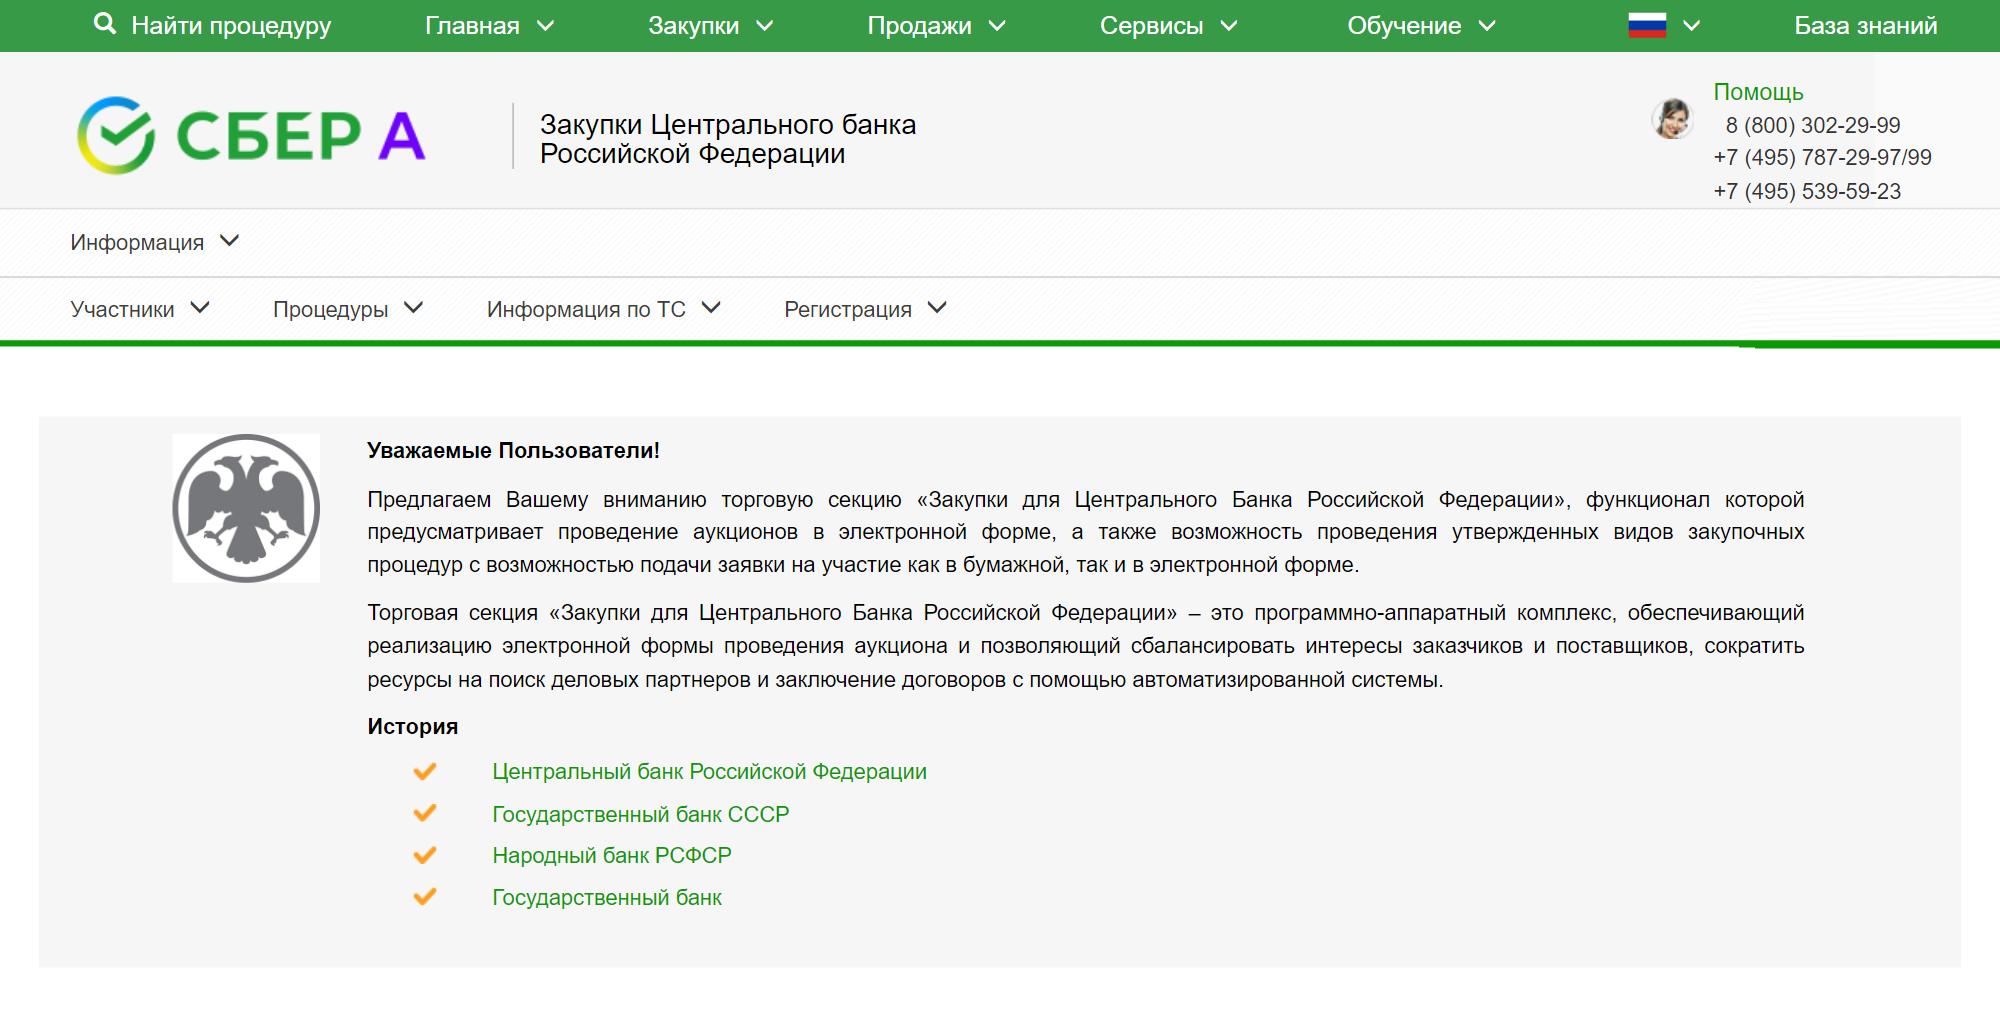Open the Информация по ТС submenu

click(x=586, y=310)
